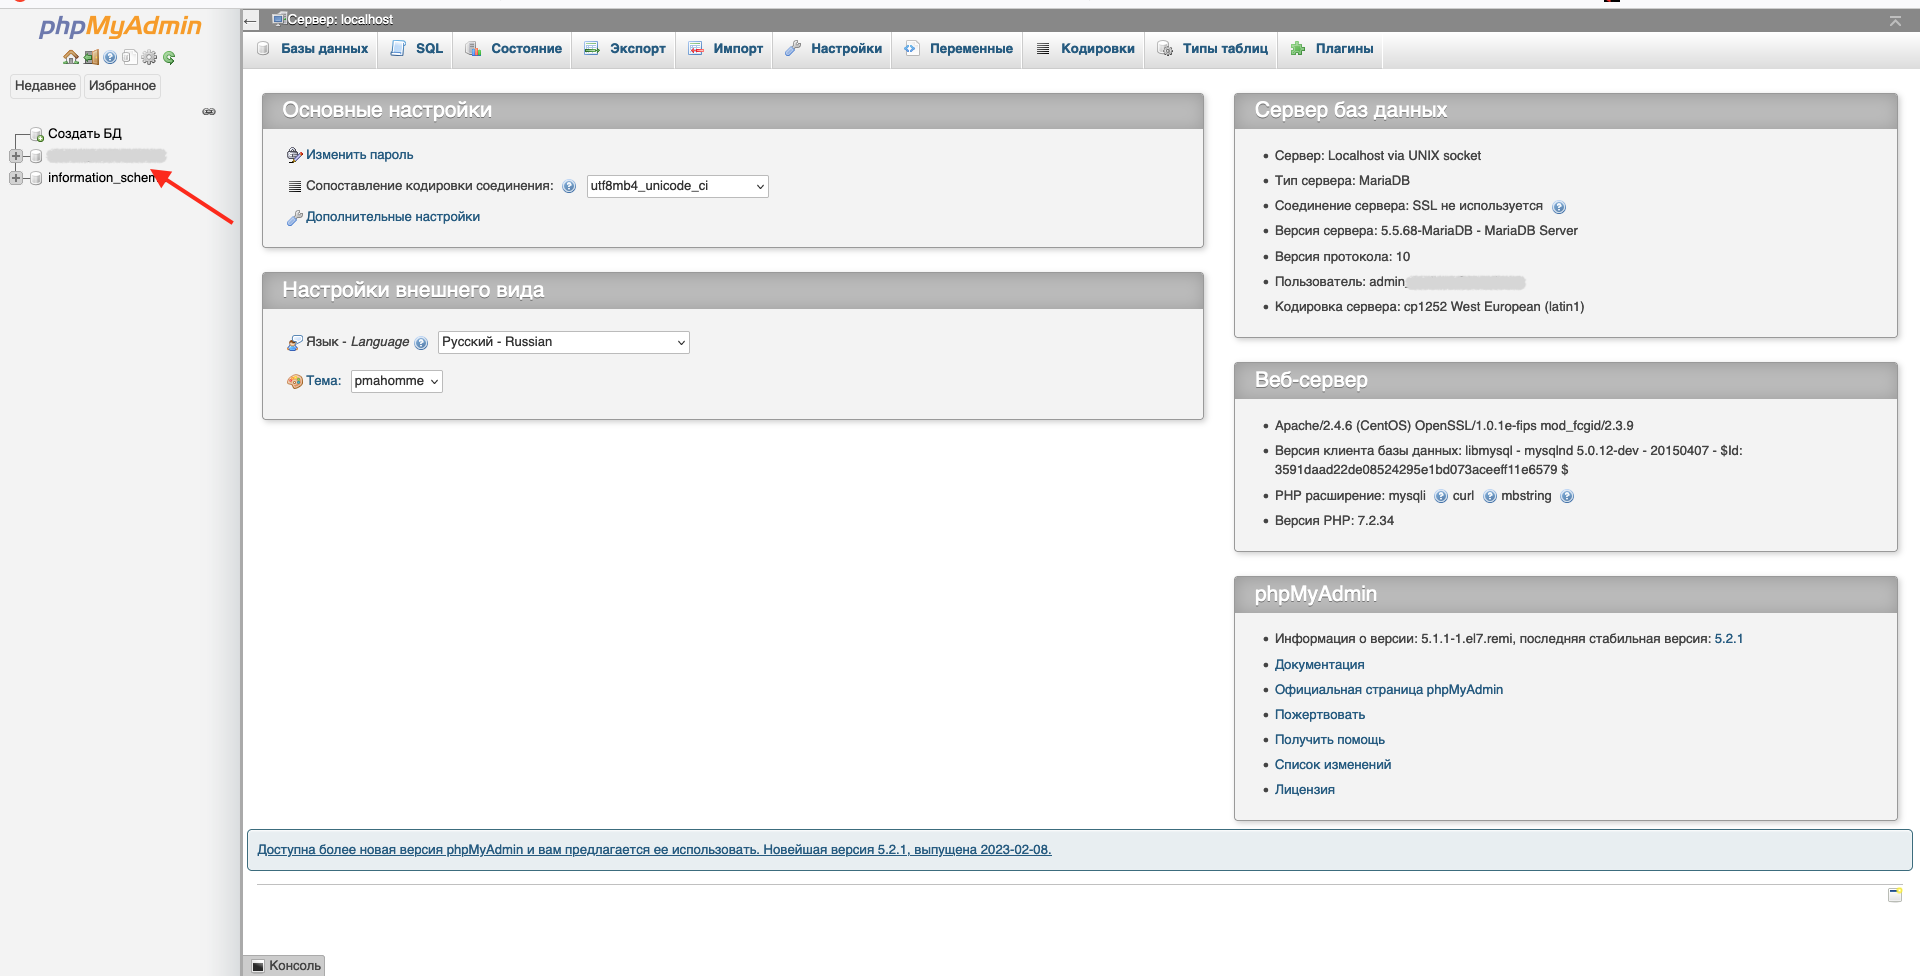Open the Плагины tab
This screenshot has width=1920, height=976.
pyautogui.click(x=1332, y=49)
